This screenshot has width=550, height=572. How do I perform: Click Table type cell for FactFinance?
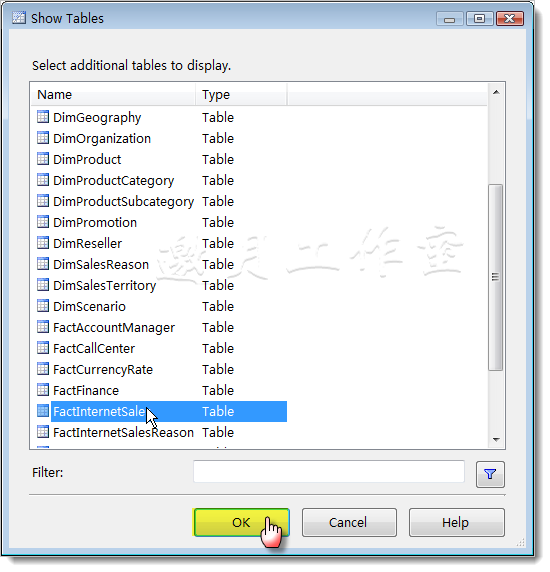[218, 390]
